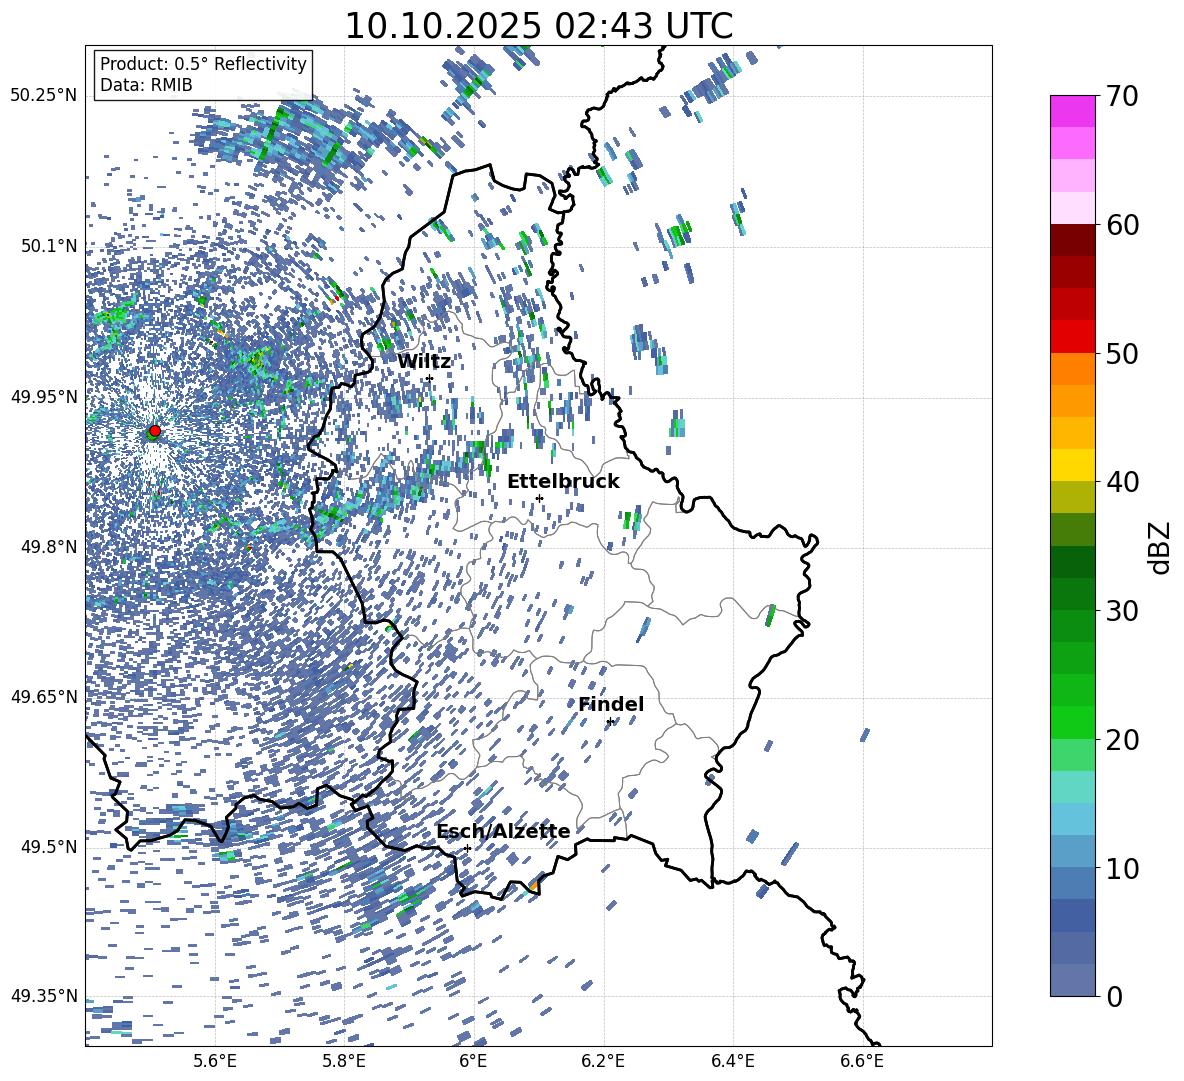This screenshot has width=1184, height=1081.
Task: Click the red radar site marker
Action: 155,430
